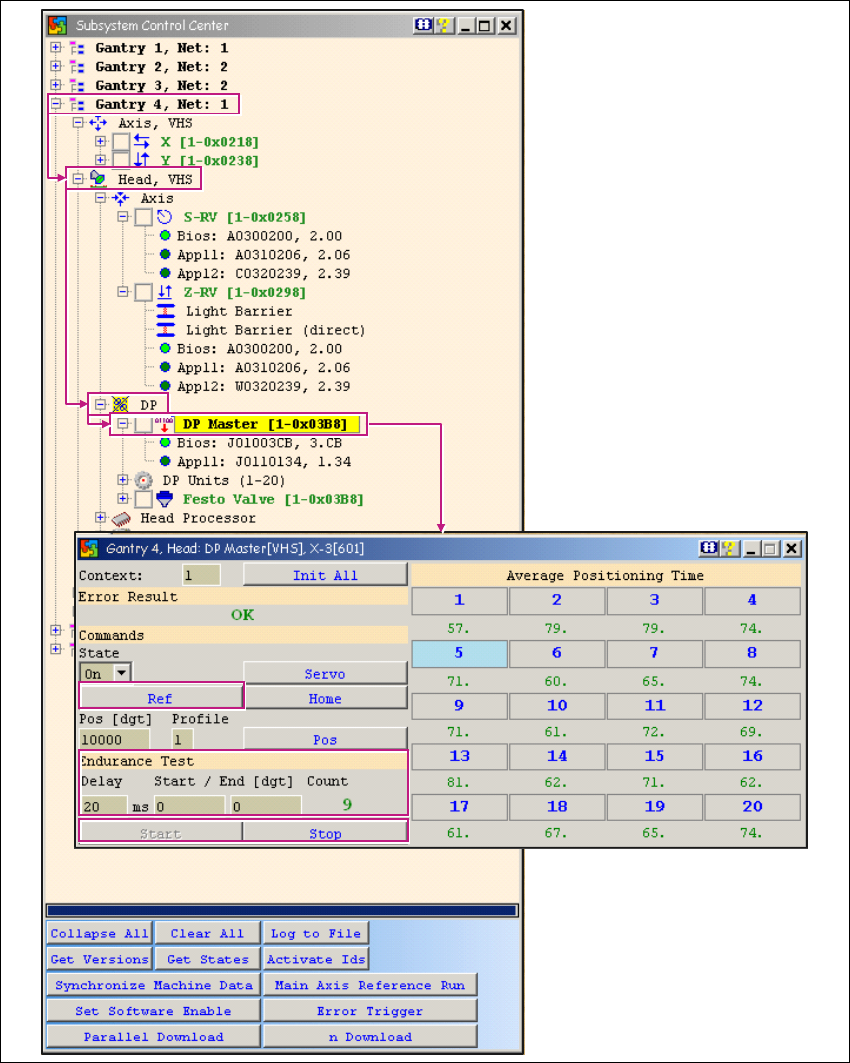Screen dimensions: 850x1063
Task: Select Gantry 4, Net: 1 tree item
Action: click(161, 104)
